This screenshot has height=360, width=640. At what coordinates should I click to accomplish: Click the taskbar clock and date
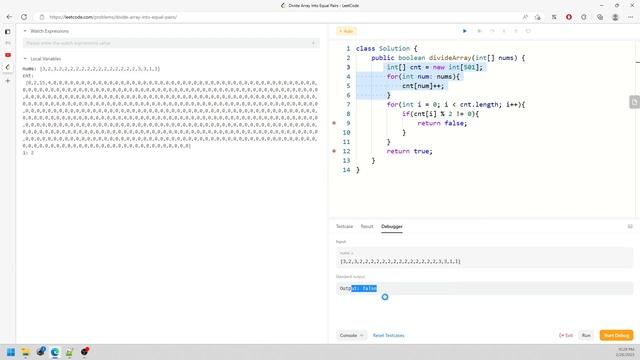(626, 352)
